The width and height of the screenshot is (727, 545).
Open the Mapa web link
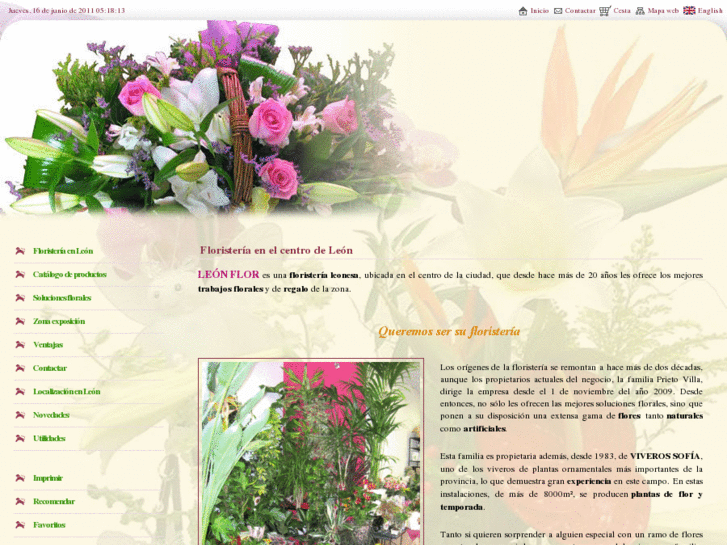coord(663,11)
